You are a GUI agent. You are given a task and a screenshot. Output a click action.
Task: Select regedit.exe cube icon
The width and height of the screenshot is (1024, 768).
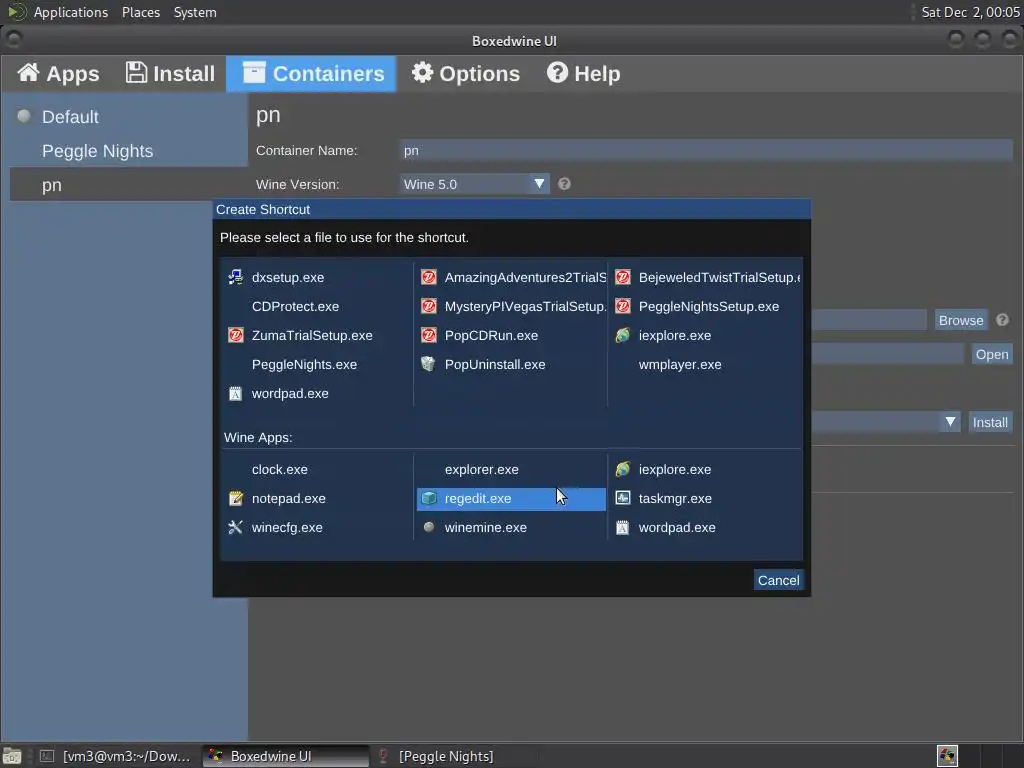pyautogui.click(x=428, y=499)
